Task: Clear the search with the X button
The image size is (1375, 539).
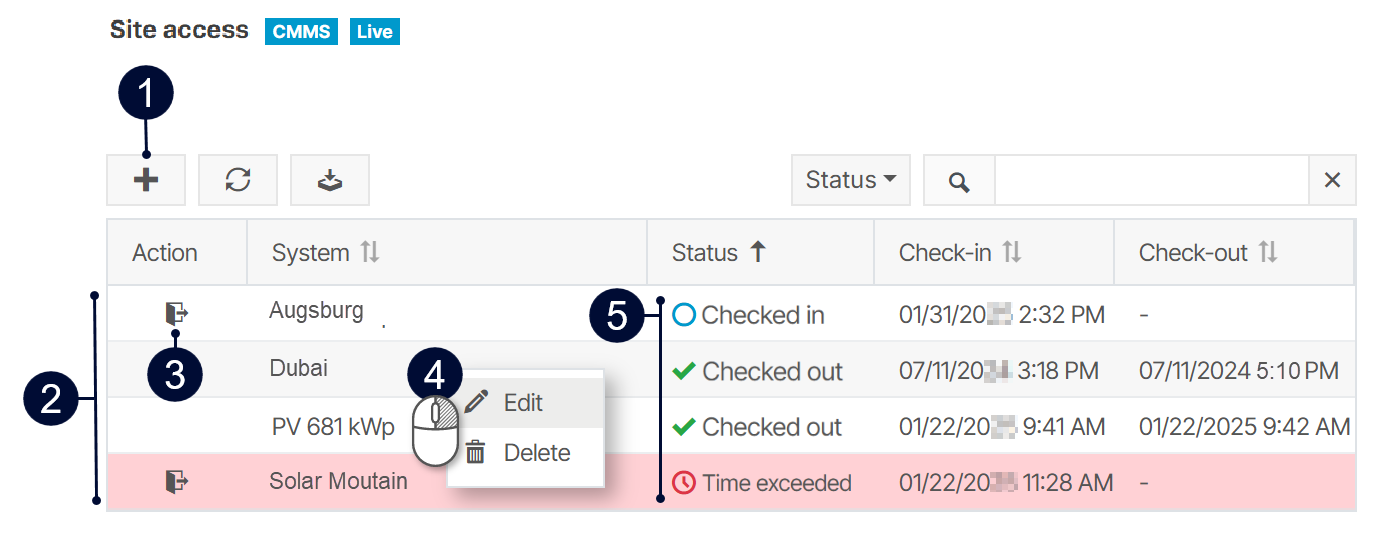Action: tap(1332, 180)
